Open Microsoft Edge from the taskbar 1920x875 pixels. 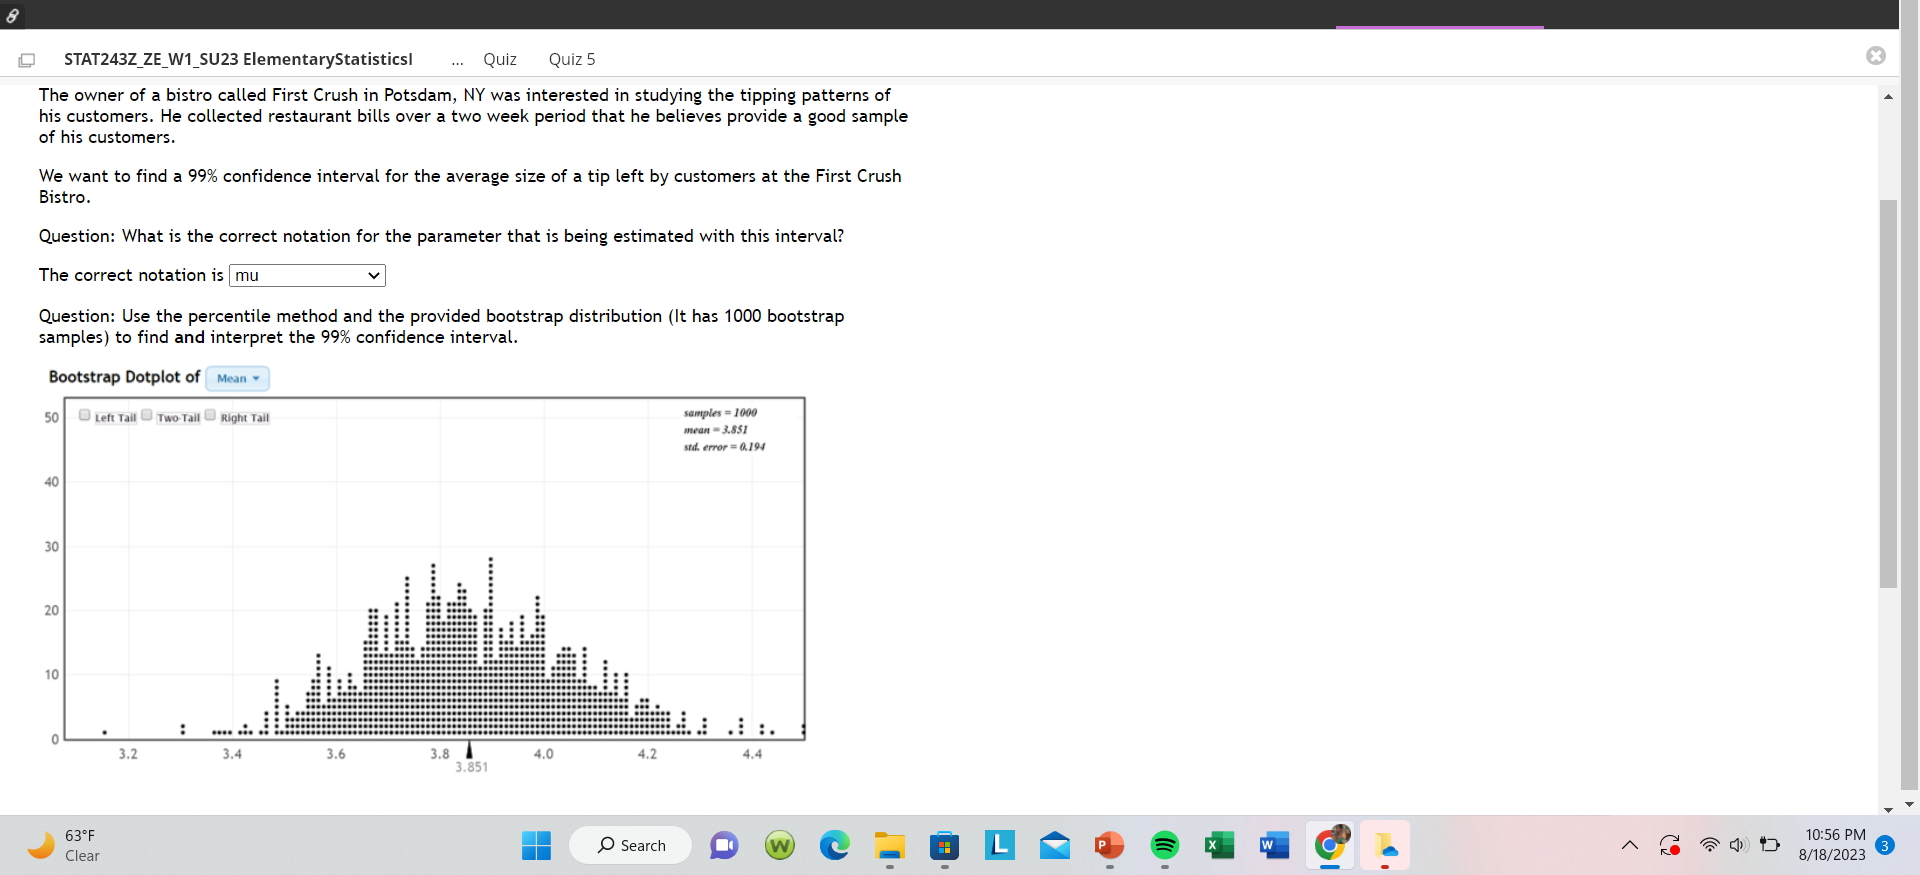pyautogui.click(x=834, y=846)
